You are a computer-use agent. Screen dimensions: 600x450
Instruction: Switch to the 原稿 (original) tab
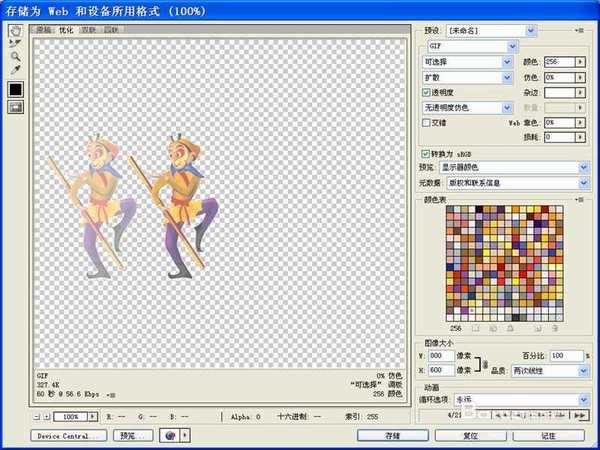[x=44, y=30]
